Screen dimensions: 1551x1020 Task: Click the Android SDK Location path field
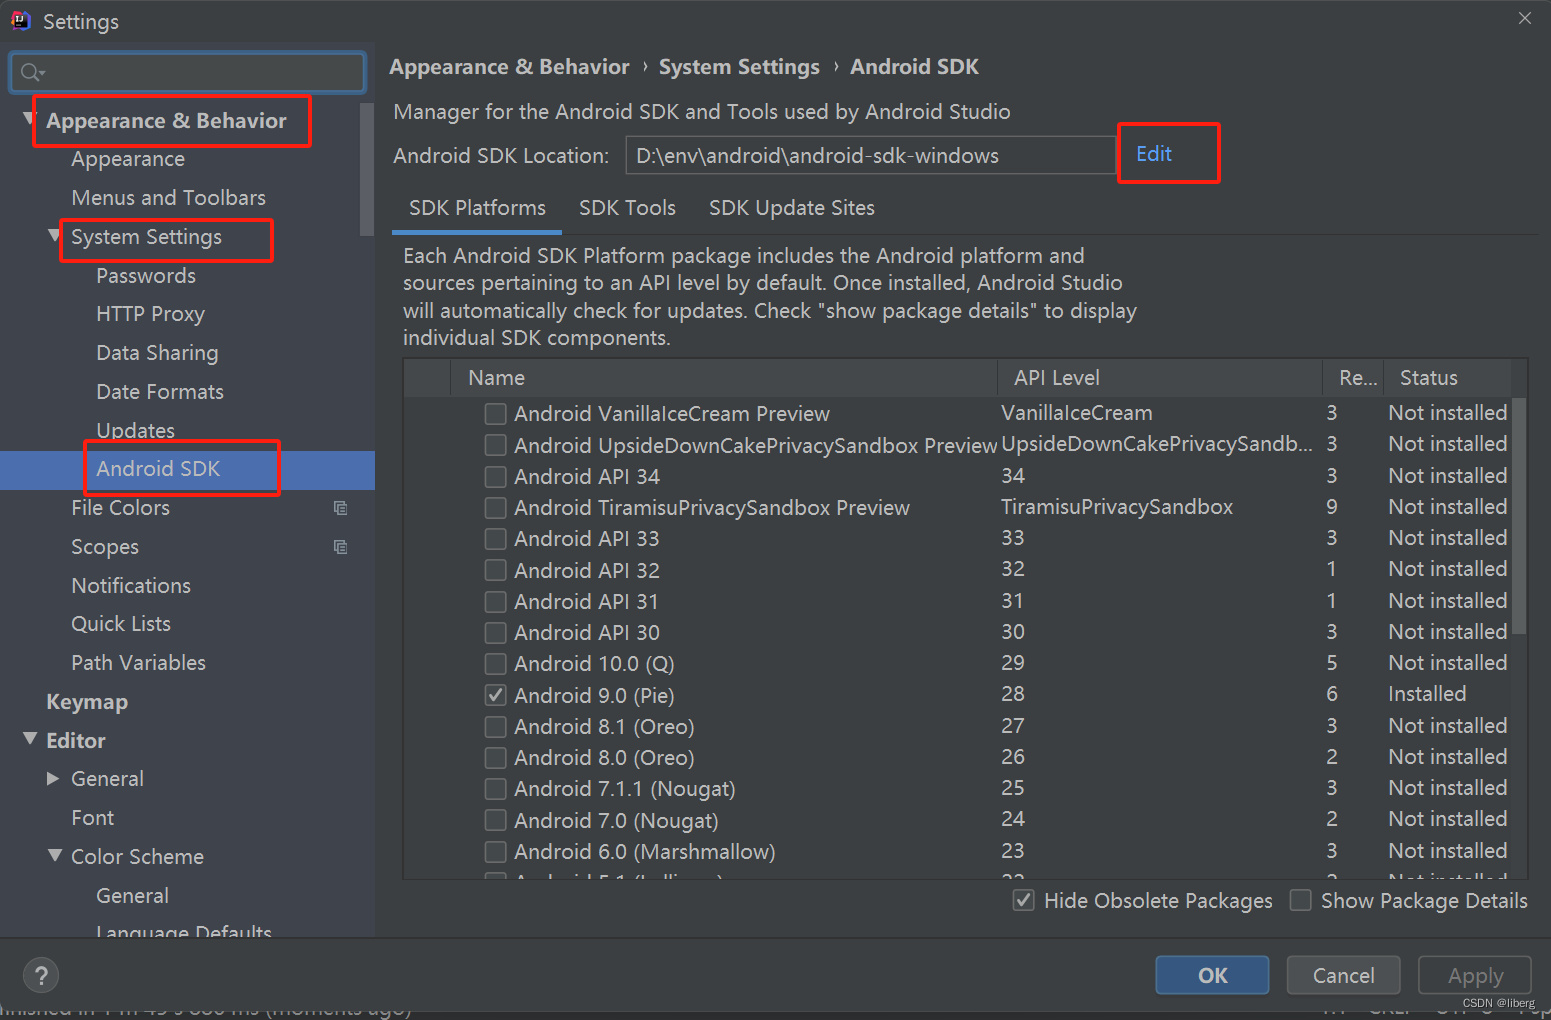[x=870, y=155]
